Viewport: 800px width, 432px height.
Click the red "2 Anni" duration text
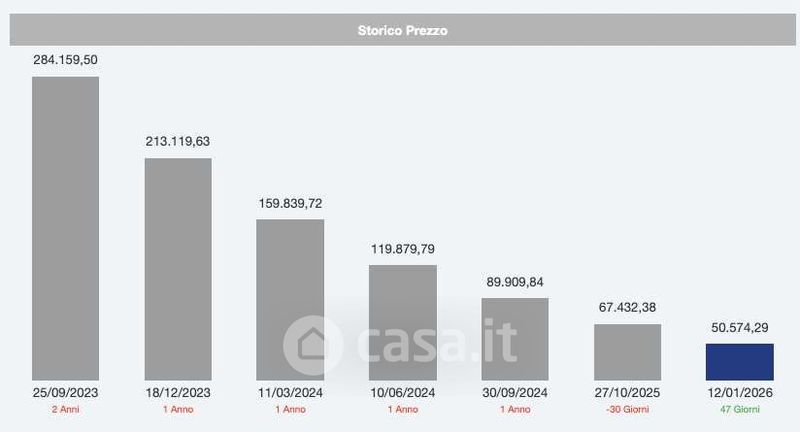(66, 410)
